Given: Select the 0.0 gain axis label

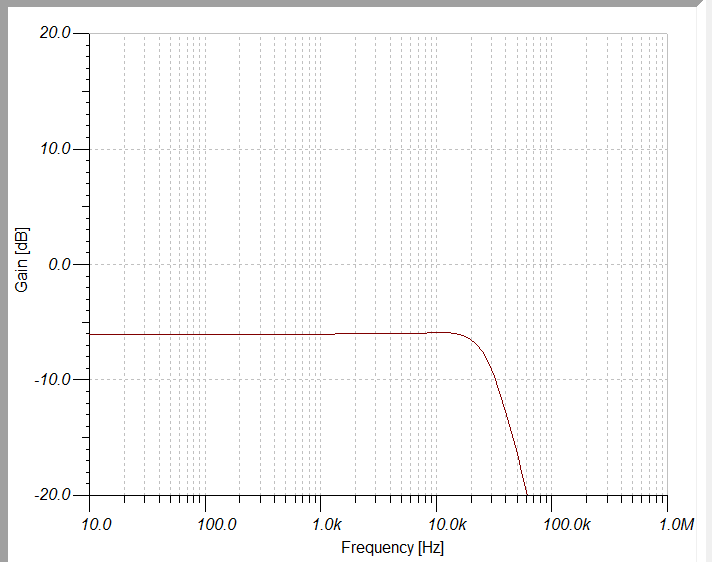Looking at the screenshot, I should (x=59, y=264).
